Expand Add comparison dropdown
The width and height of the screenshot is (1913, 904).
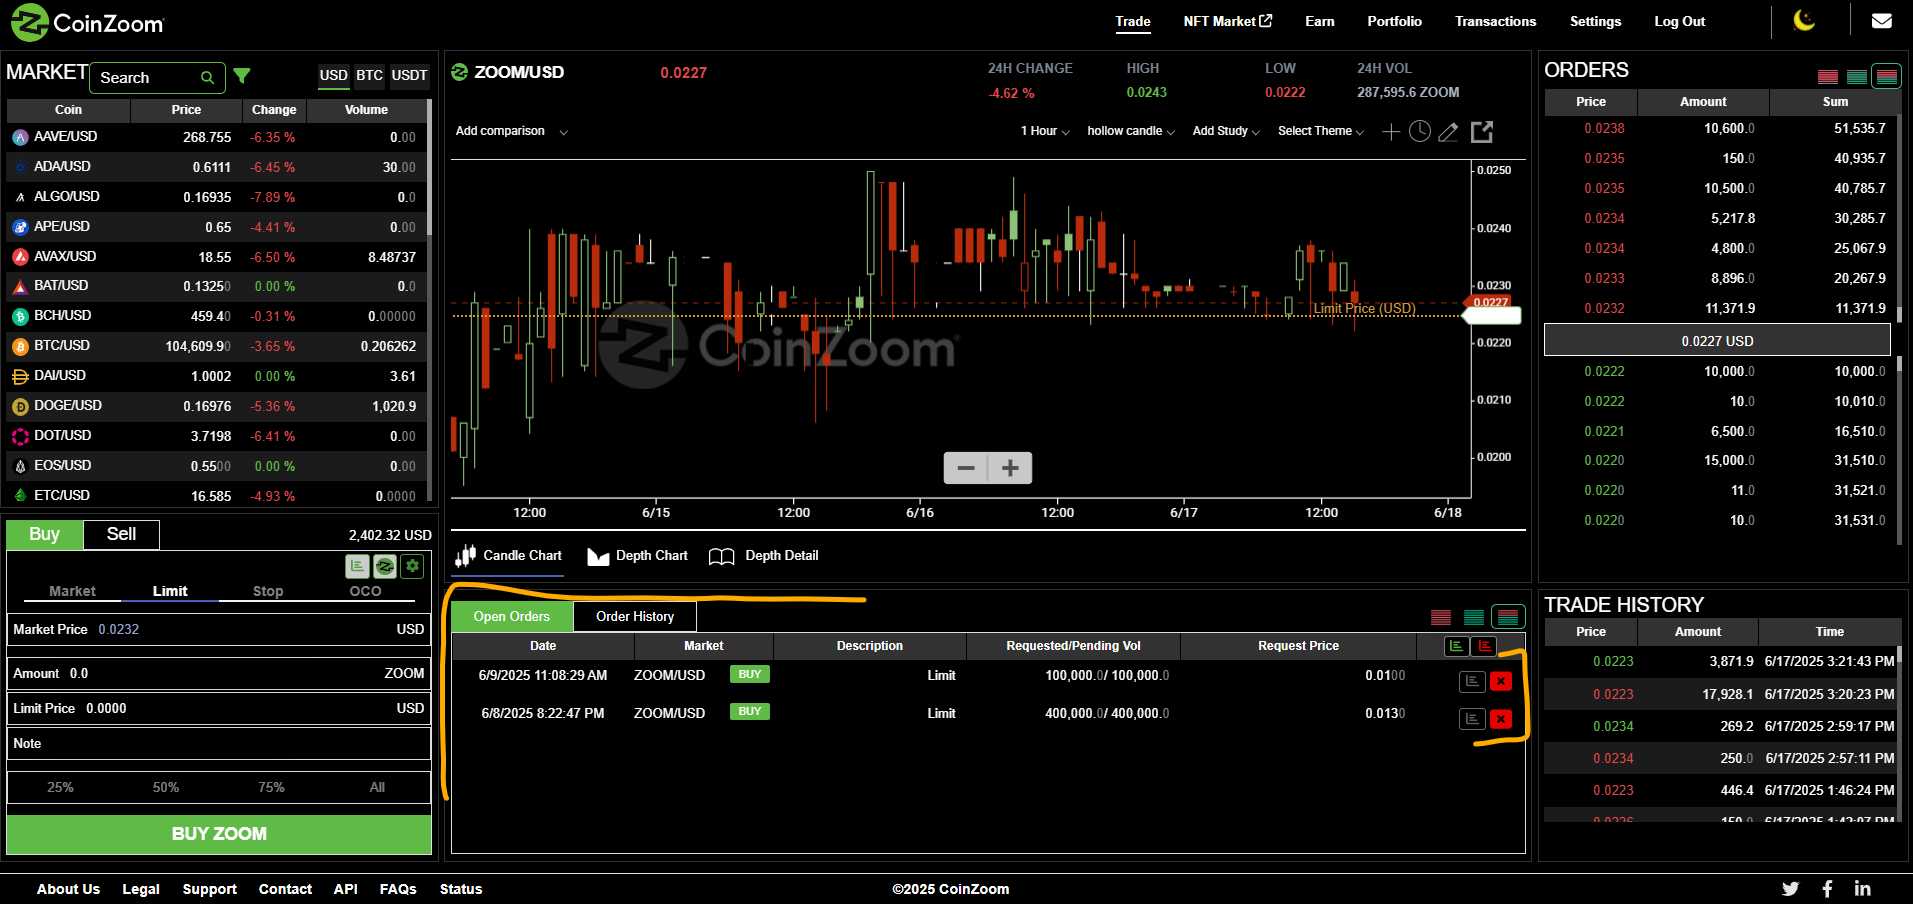click(x=511, y=131)
